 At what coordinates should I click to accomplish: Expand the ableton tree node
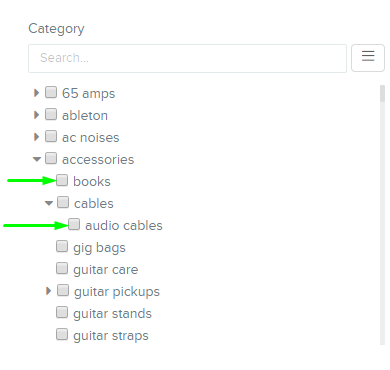(36, 115)
